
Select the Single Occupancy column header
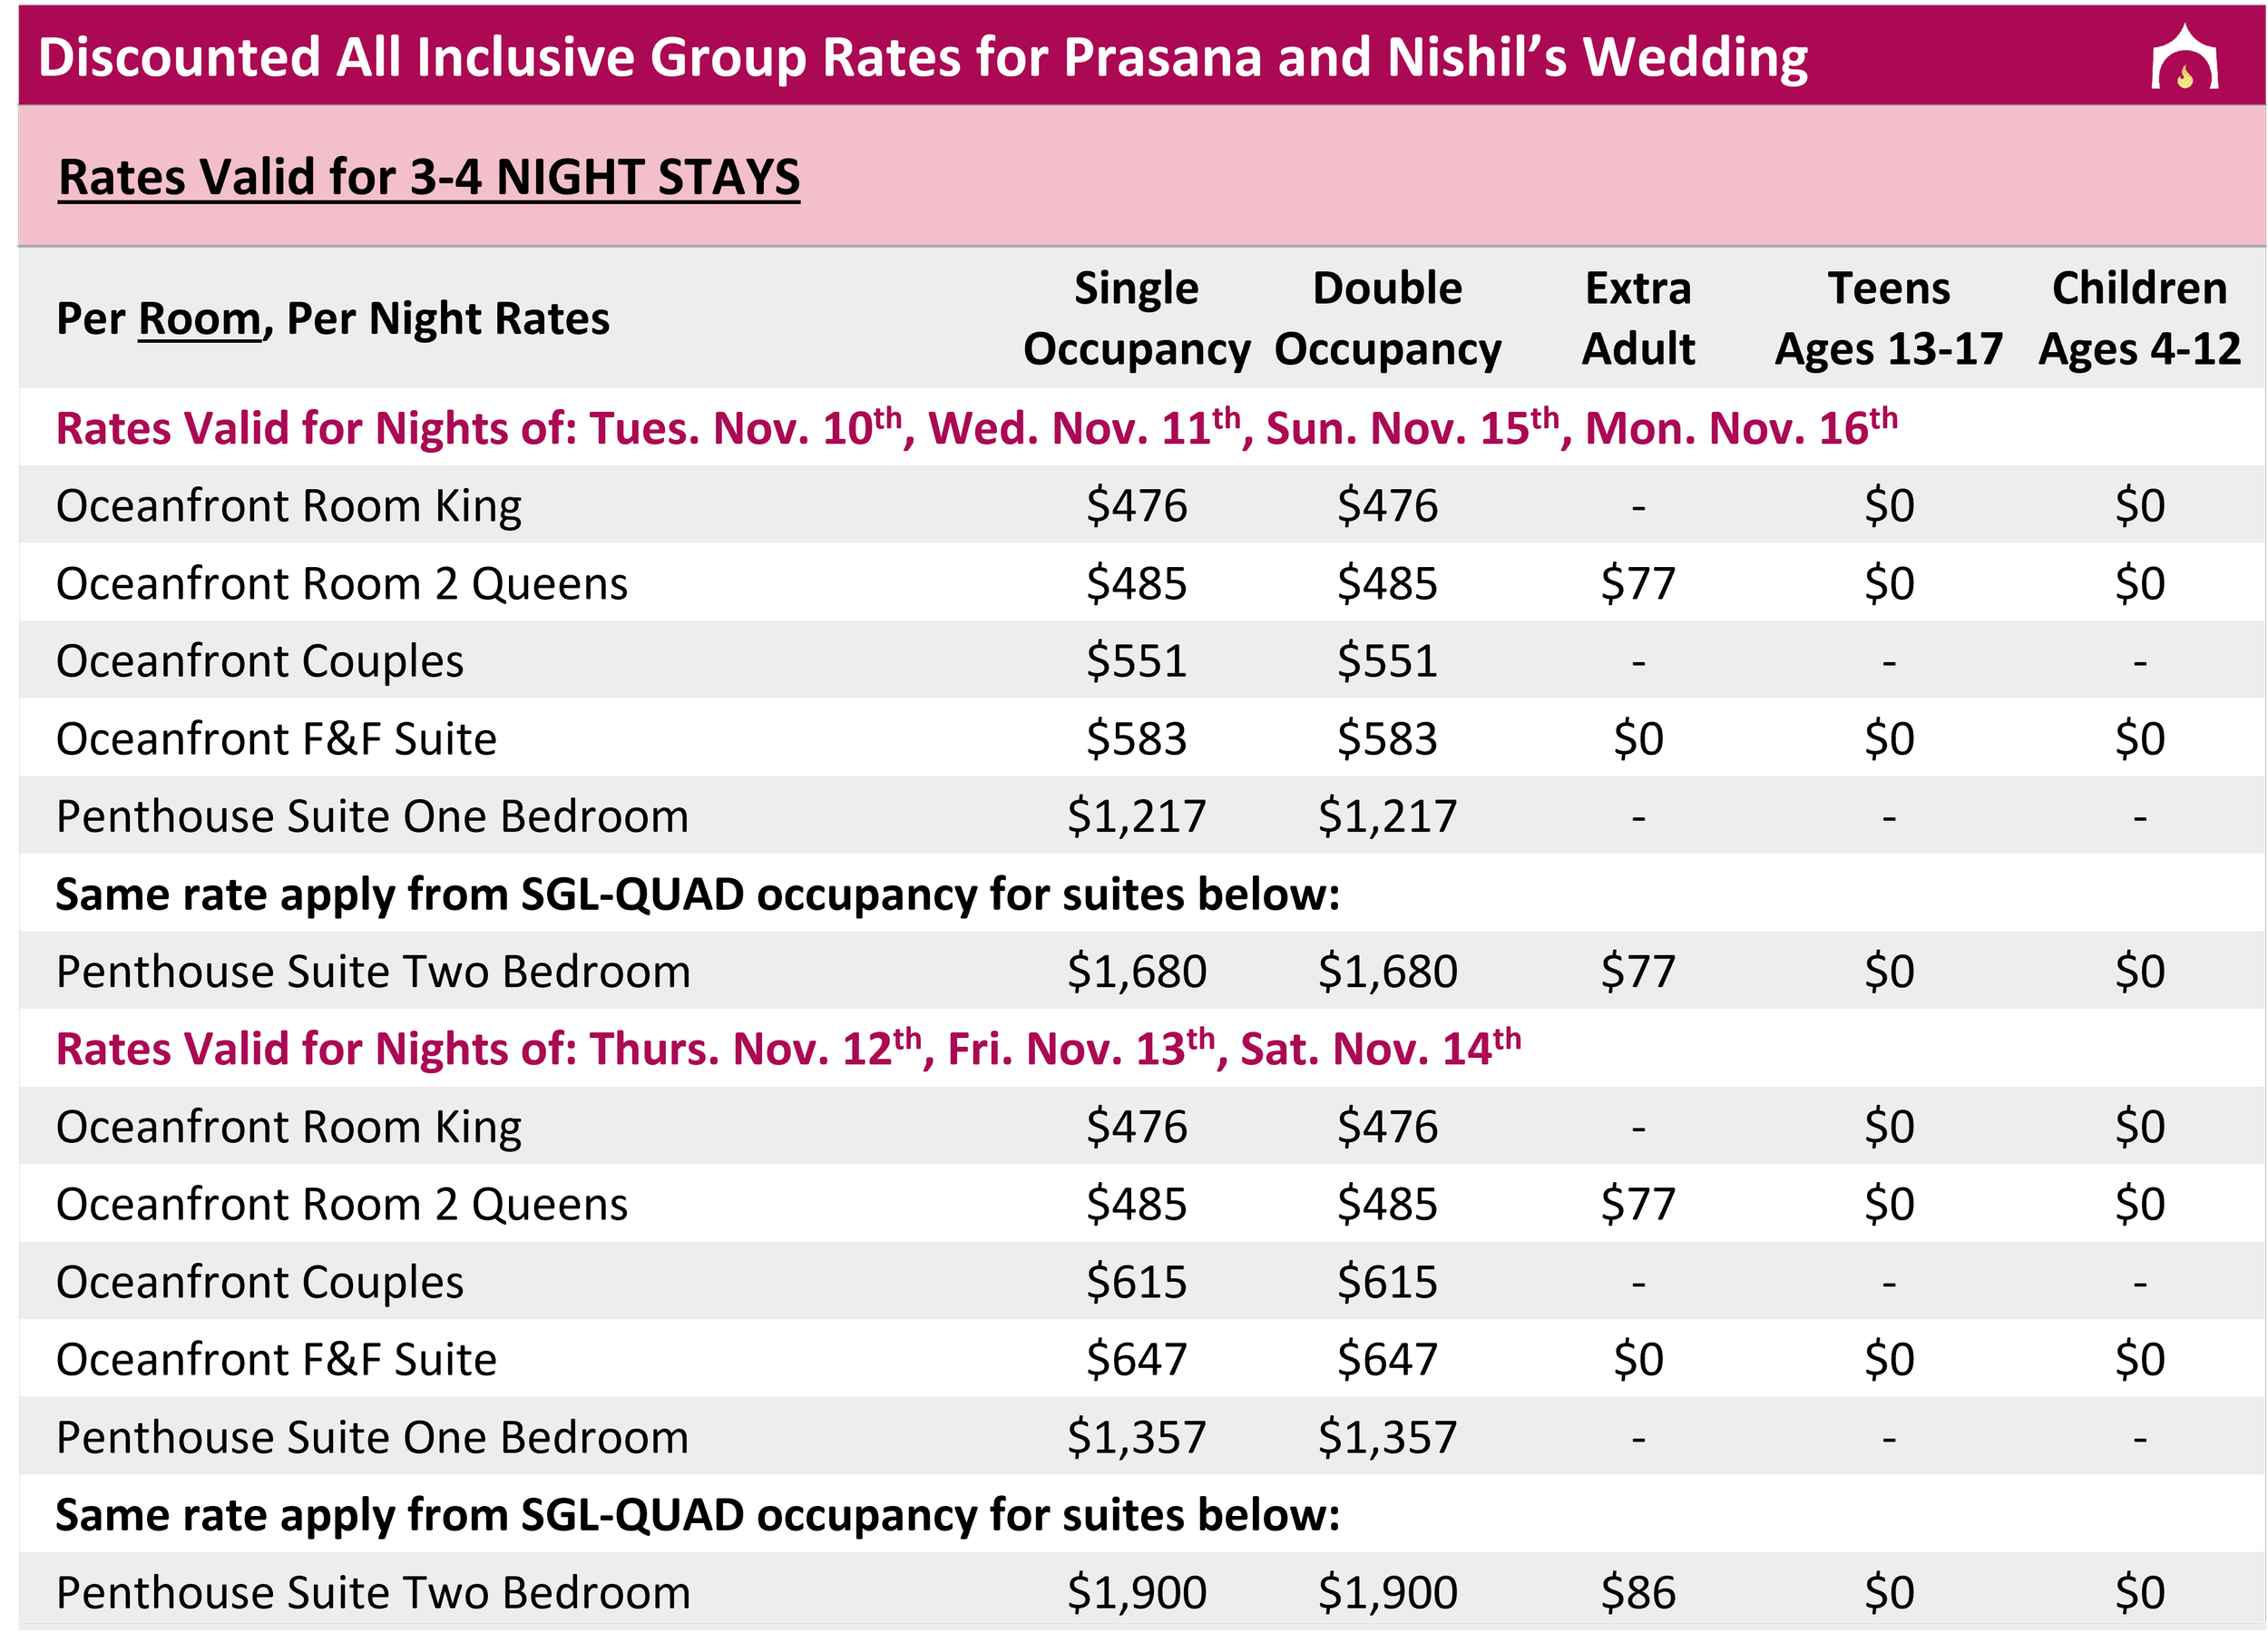coord(1136,318)
